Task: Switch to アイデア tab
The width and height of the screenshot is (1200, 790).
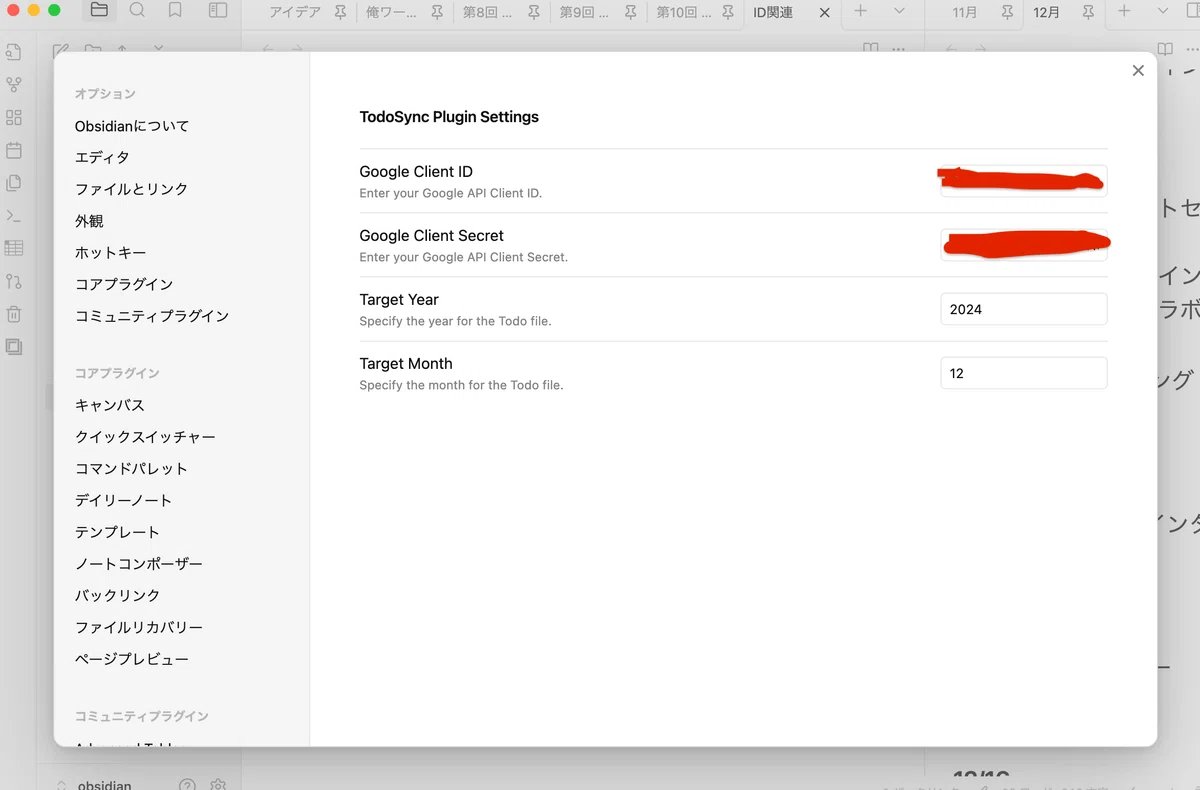Action: pyautogui.click(x=295, y=12)
